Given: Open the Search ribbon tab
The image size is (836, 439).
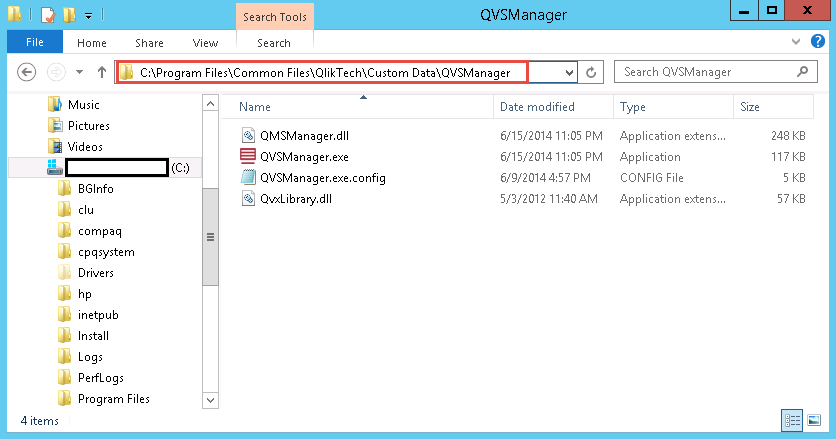Looking at the screenshot, I should click(x=274, y=43).
